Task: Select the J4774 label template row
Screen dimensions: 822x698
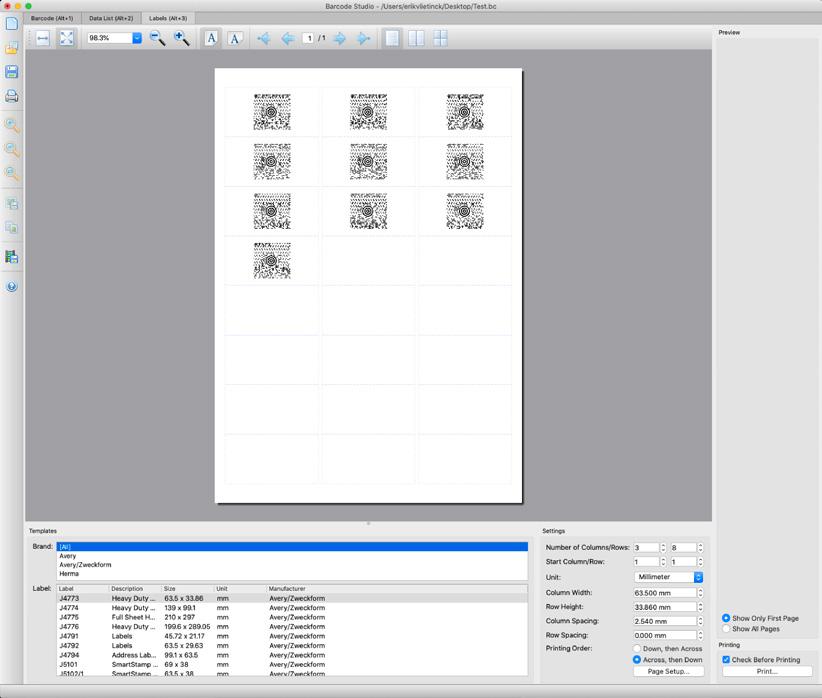Action: [292, 608]
